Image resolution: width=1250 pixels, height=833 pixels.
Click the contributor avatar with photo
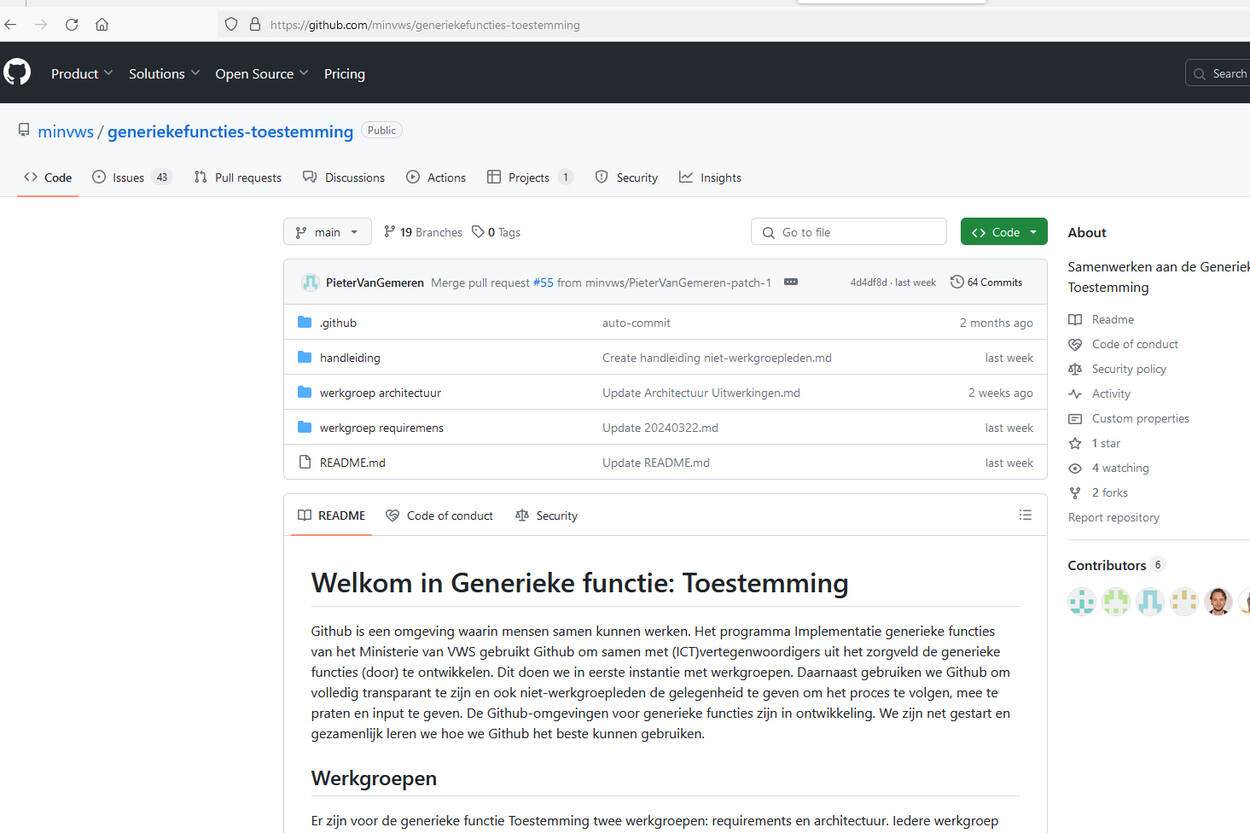point(1218,601)
